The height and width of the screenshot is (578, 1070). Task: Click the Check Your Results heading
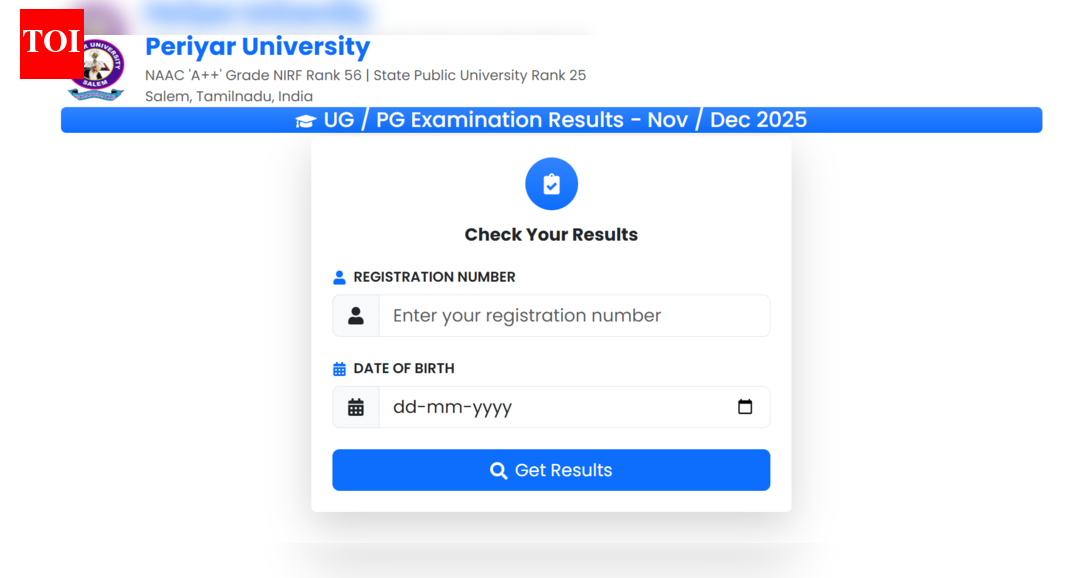click(551, 234)
